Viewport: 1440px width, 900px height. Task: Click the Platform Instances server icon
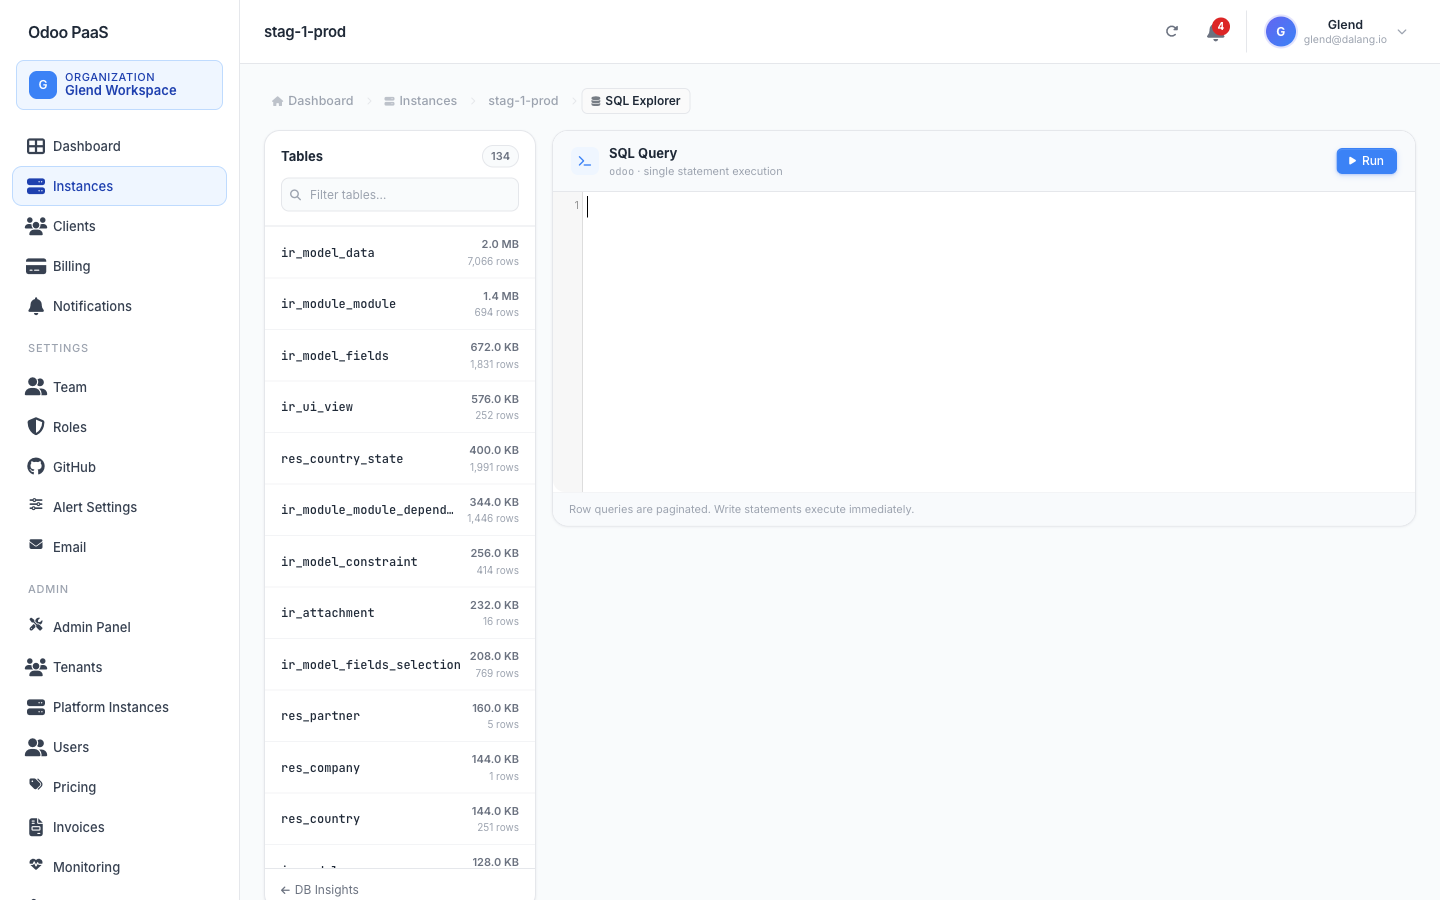click(x=36, y=707)
